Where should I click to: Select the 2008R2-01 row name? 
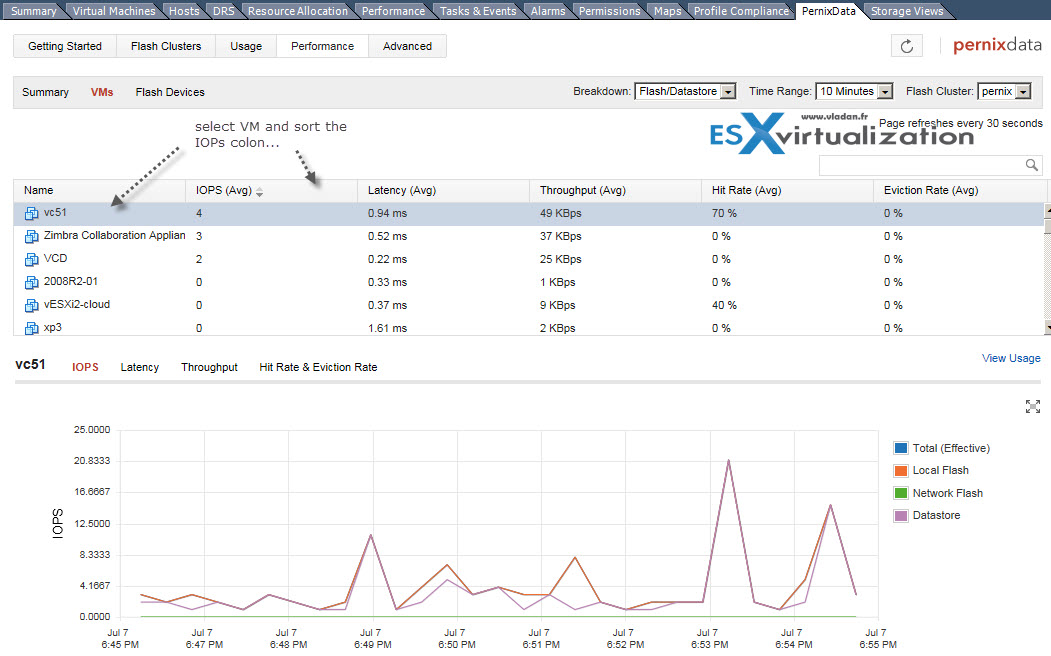tap(70, 281)
